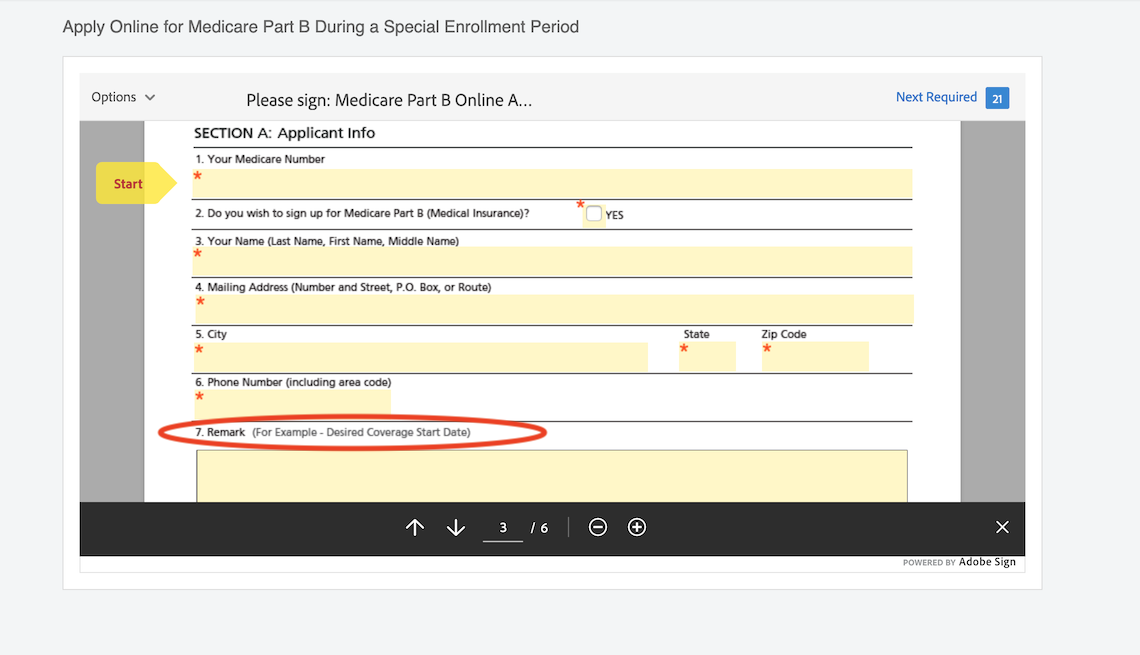Click the down arrow to go to next page
The height and width of the screenshot is (655, 1140).
coord(455,527)
